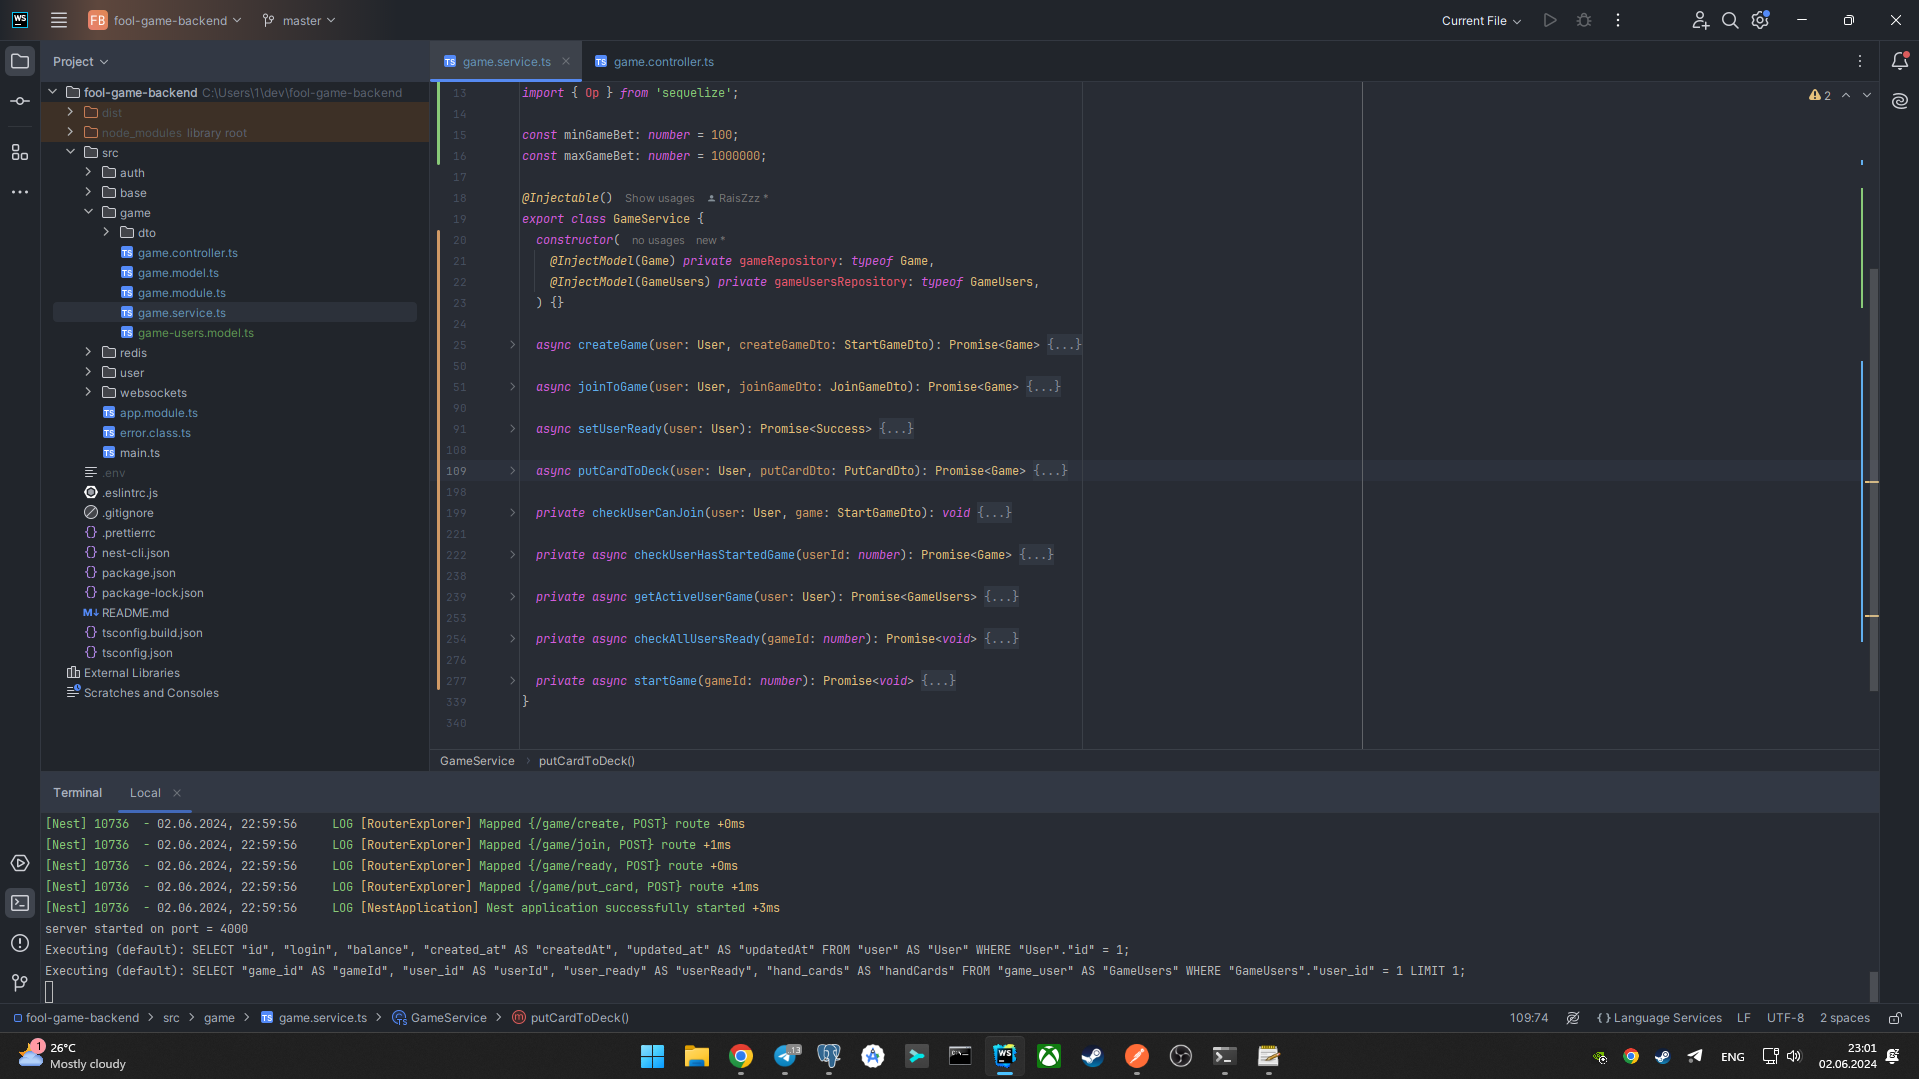Expand the node_modules folder

point(70,132)
